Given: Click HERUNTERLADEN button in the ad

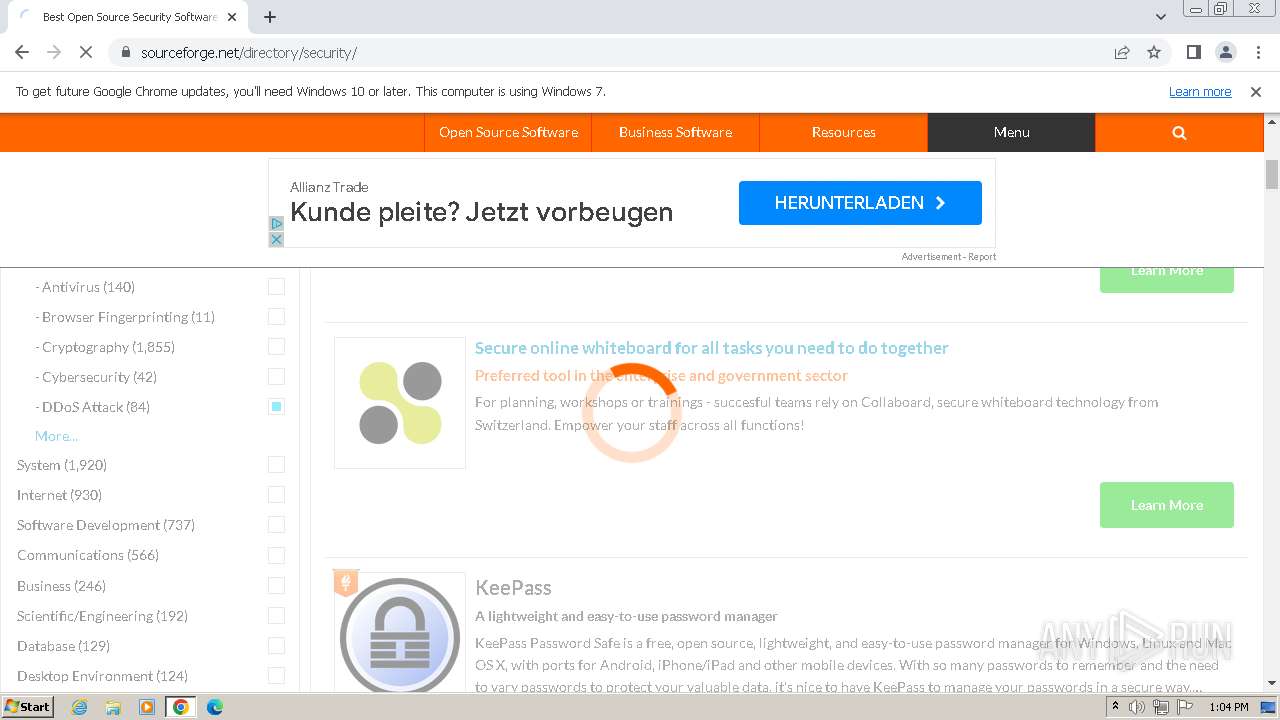Looking at the screenshot, I should [860, 203].
